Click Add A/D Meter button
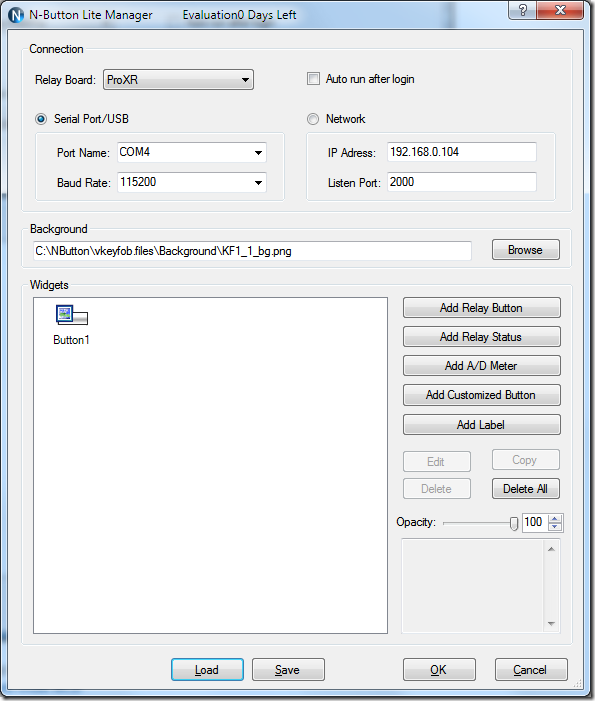This screenshot has height=701, width=595. pos(481,366)
